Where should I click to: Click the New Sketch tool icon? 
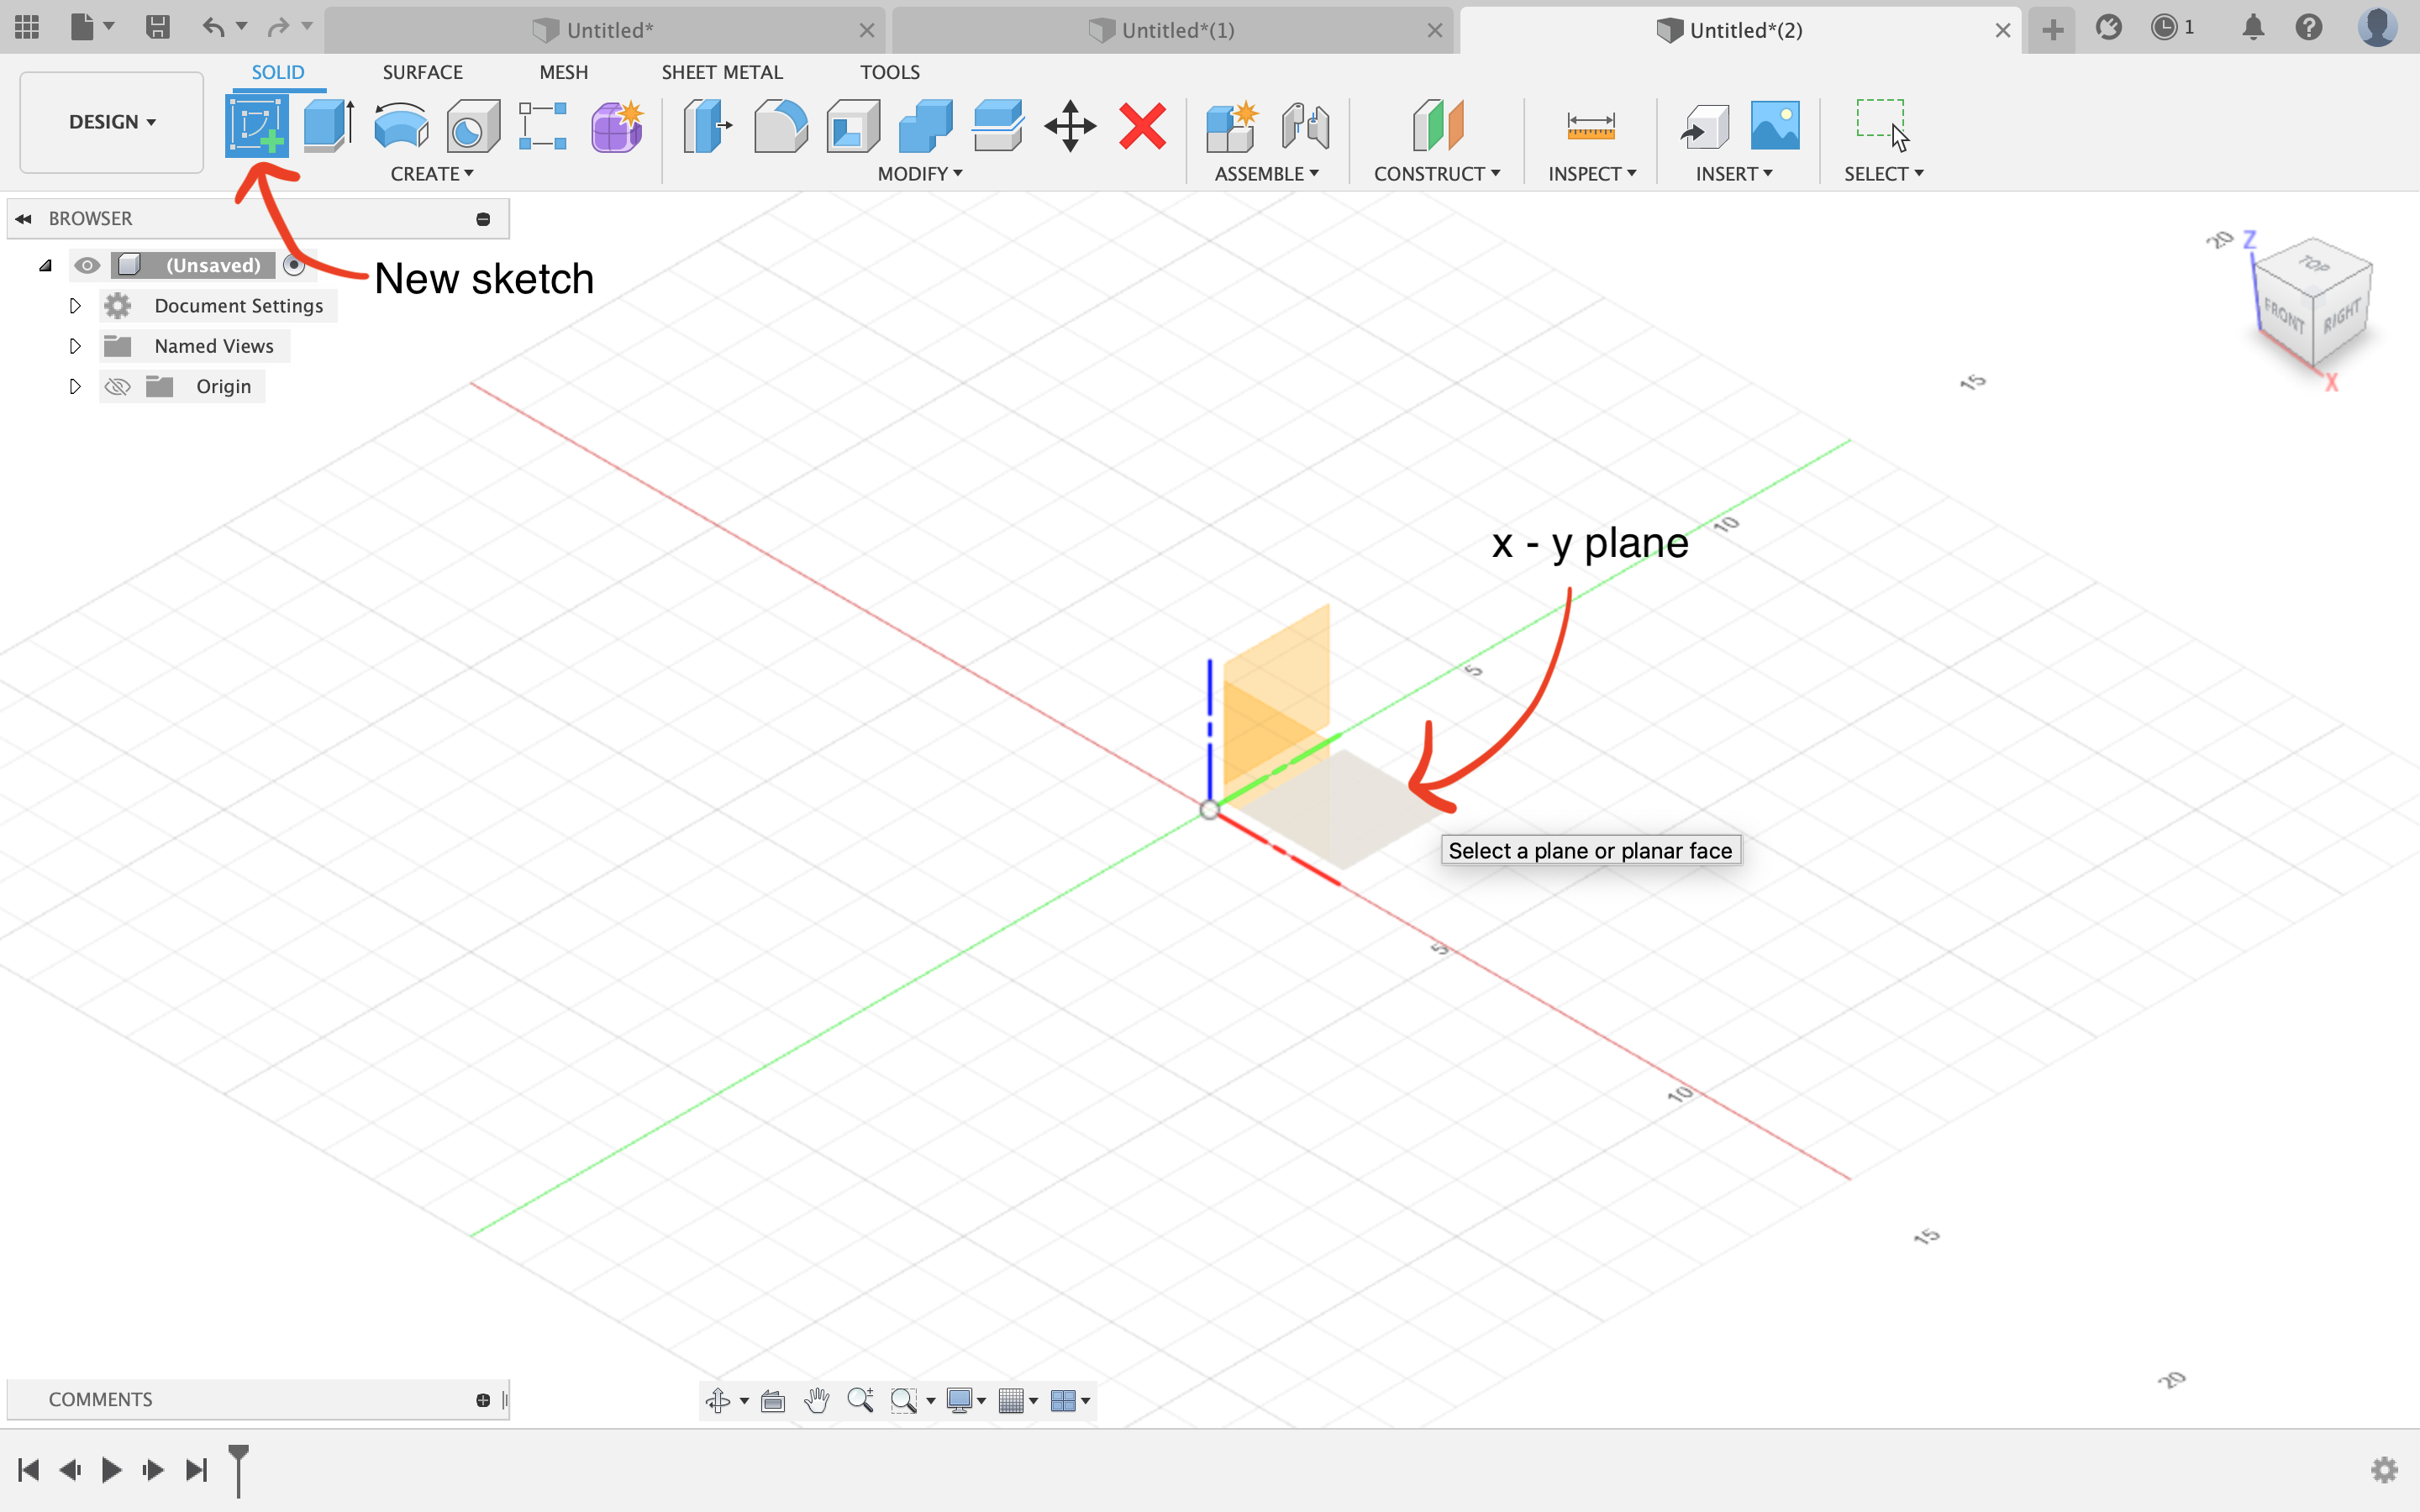coord(256,125)
